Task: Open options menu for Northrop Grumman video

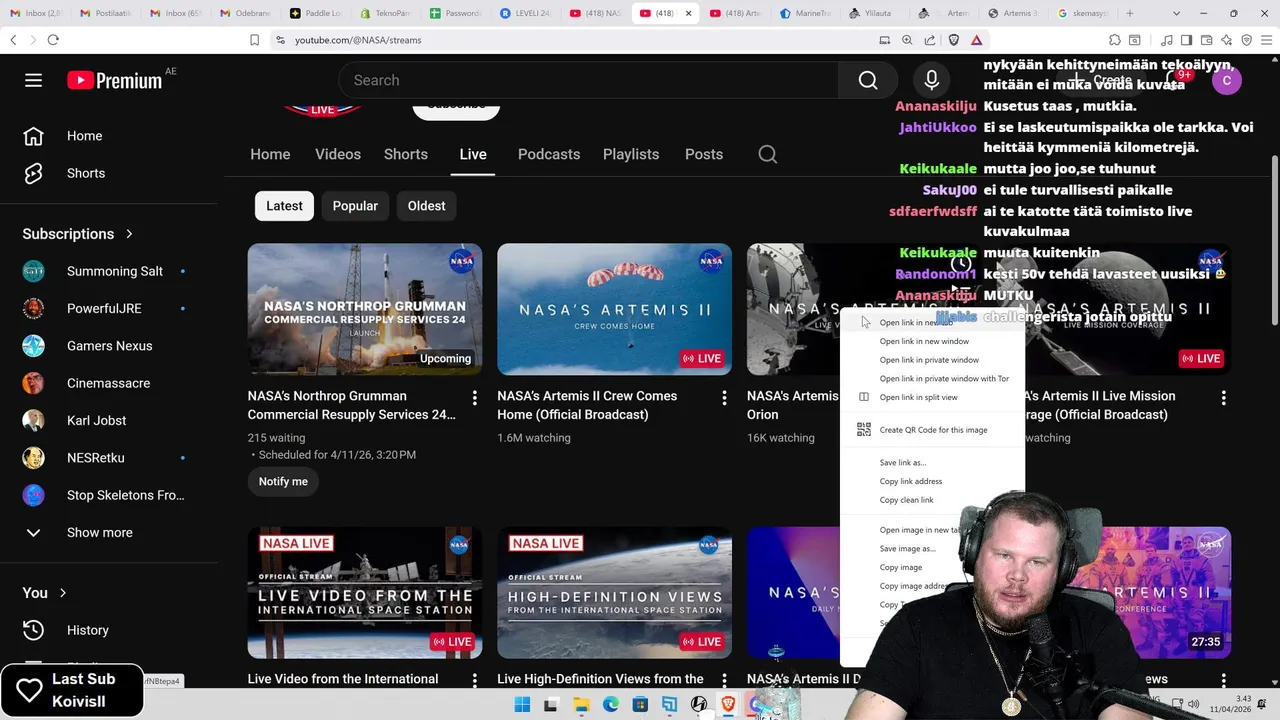Action: click(x=475, y=398)
